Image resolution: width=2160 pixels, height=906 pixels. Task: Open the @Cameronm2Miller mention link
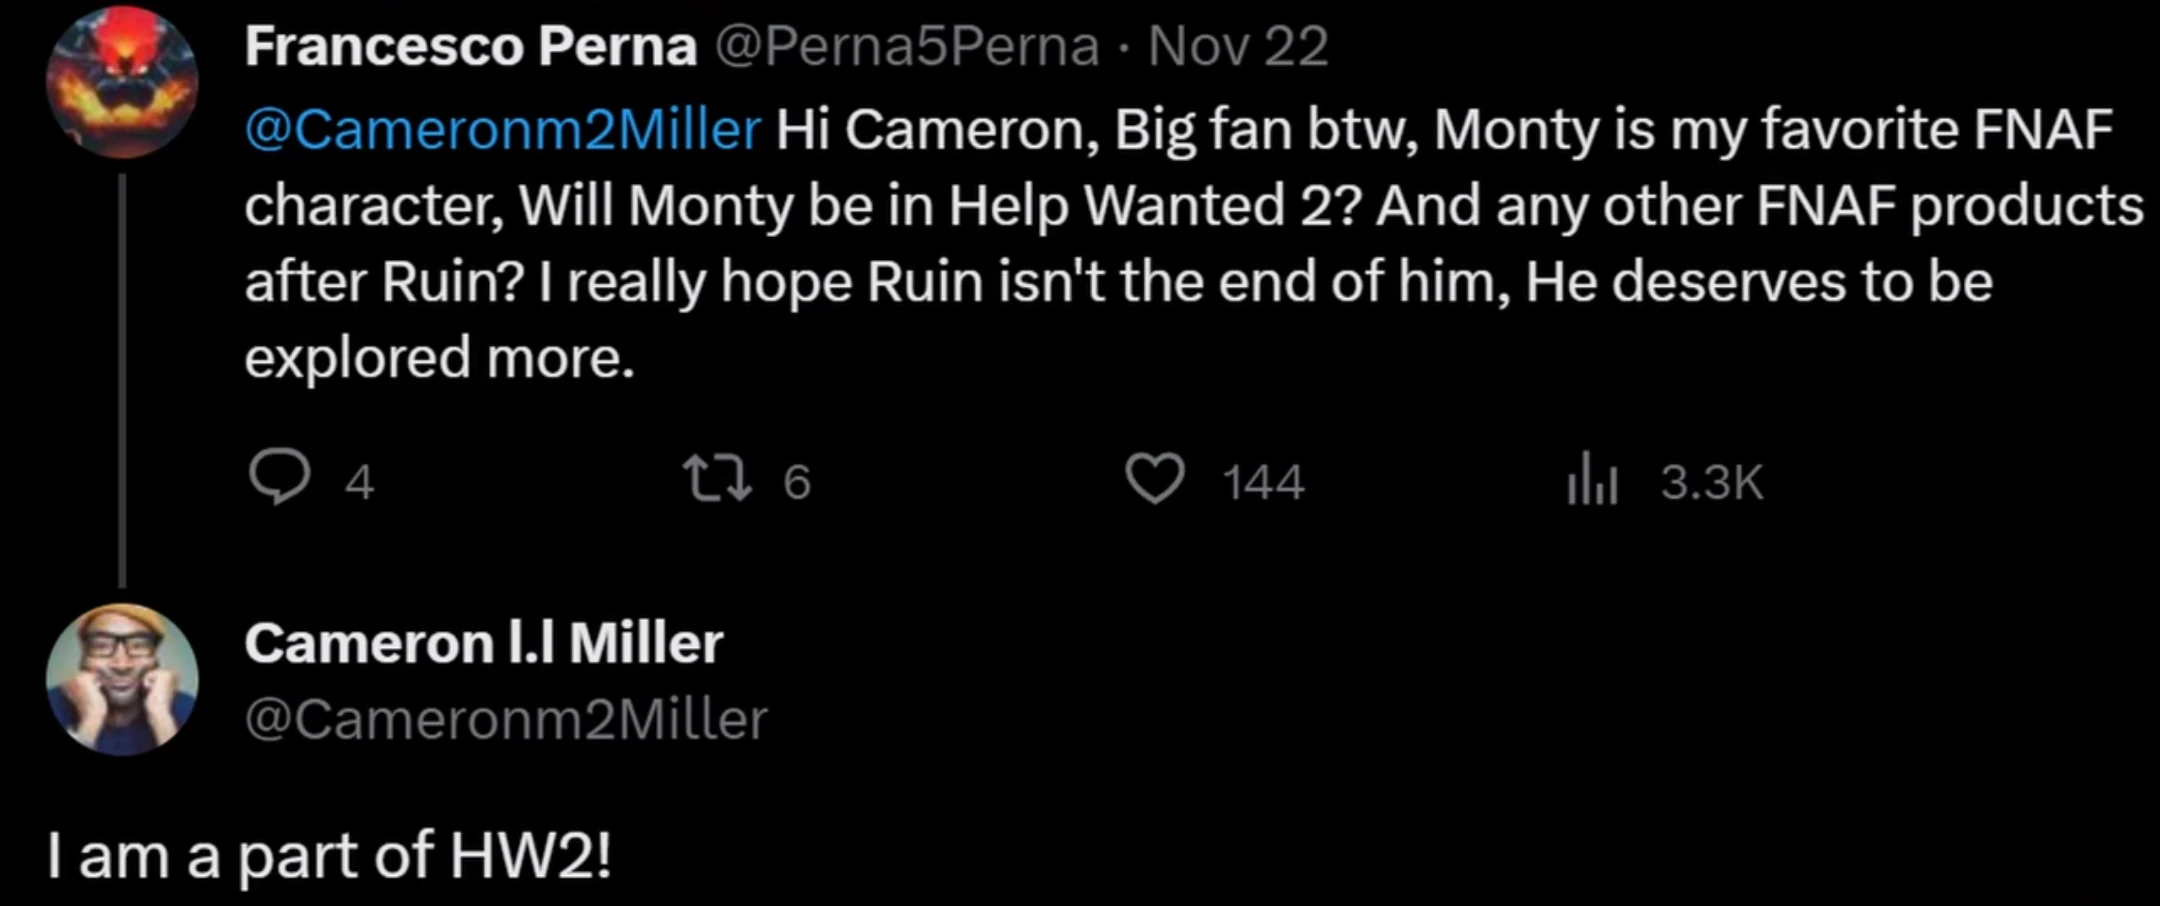pos(498,128)
